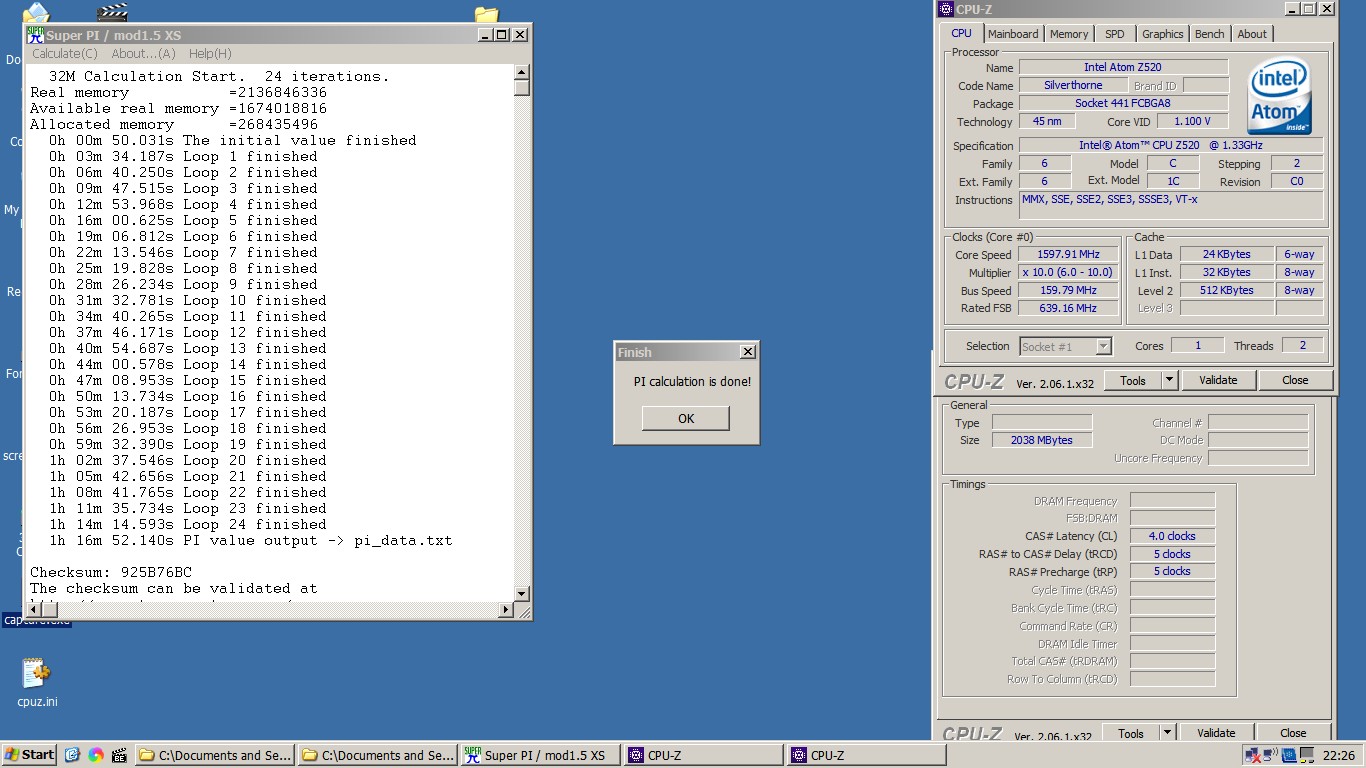The height and width of the screenshot is (768, 1366).
Task: Switch to the Bench tab
Action: pyautogui.click(x=1209, y=34)
